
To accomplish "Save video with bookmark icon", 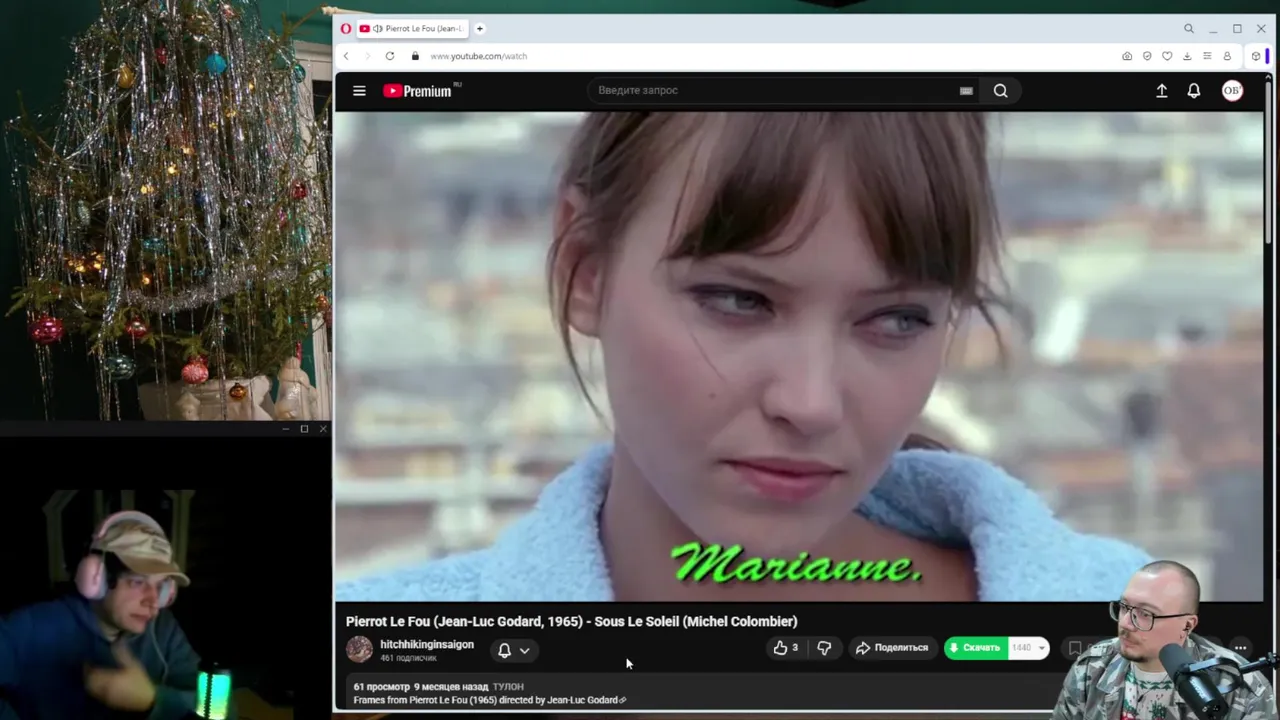I will coord(1075,648).
